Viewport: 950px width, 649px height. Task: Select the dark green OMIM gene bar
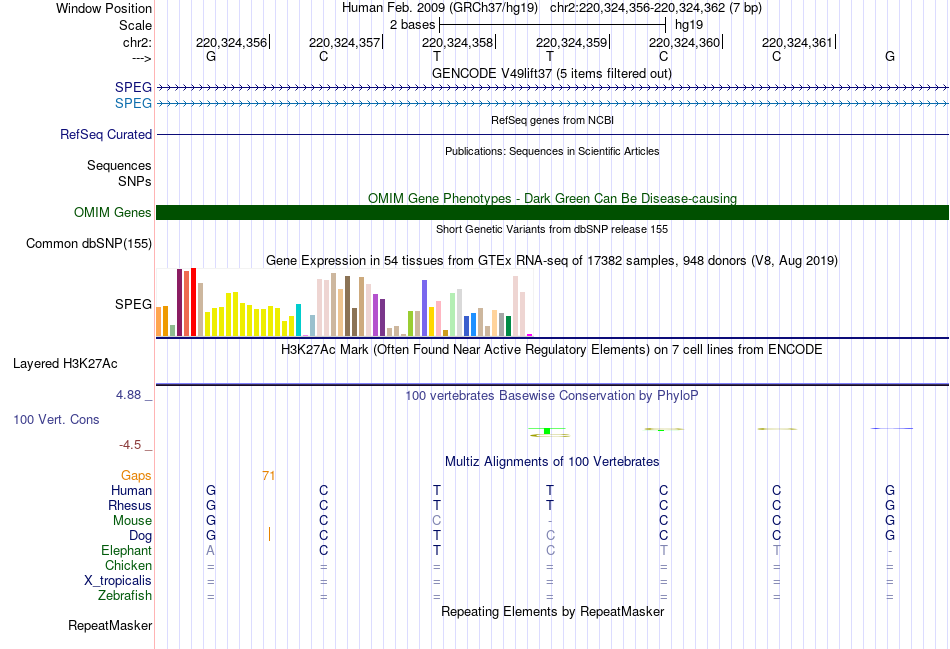pyautogui.click(x=552, y=212)
